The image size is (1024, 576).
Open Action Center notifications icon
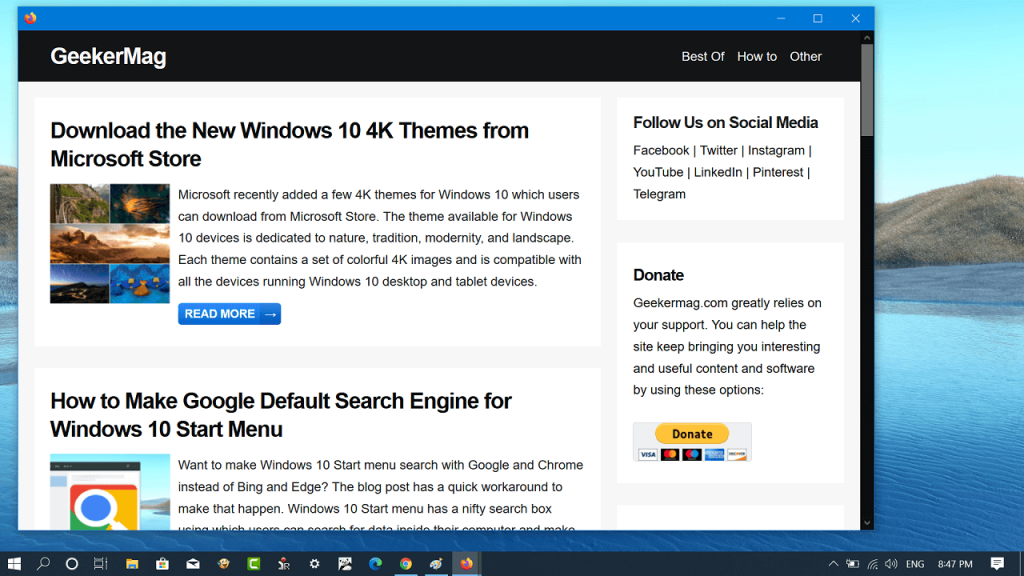(x=997, y=564)
